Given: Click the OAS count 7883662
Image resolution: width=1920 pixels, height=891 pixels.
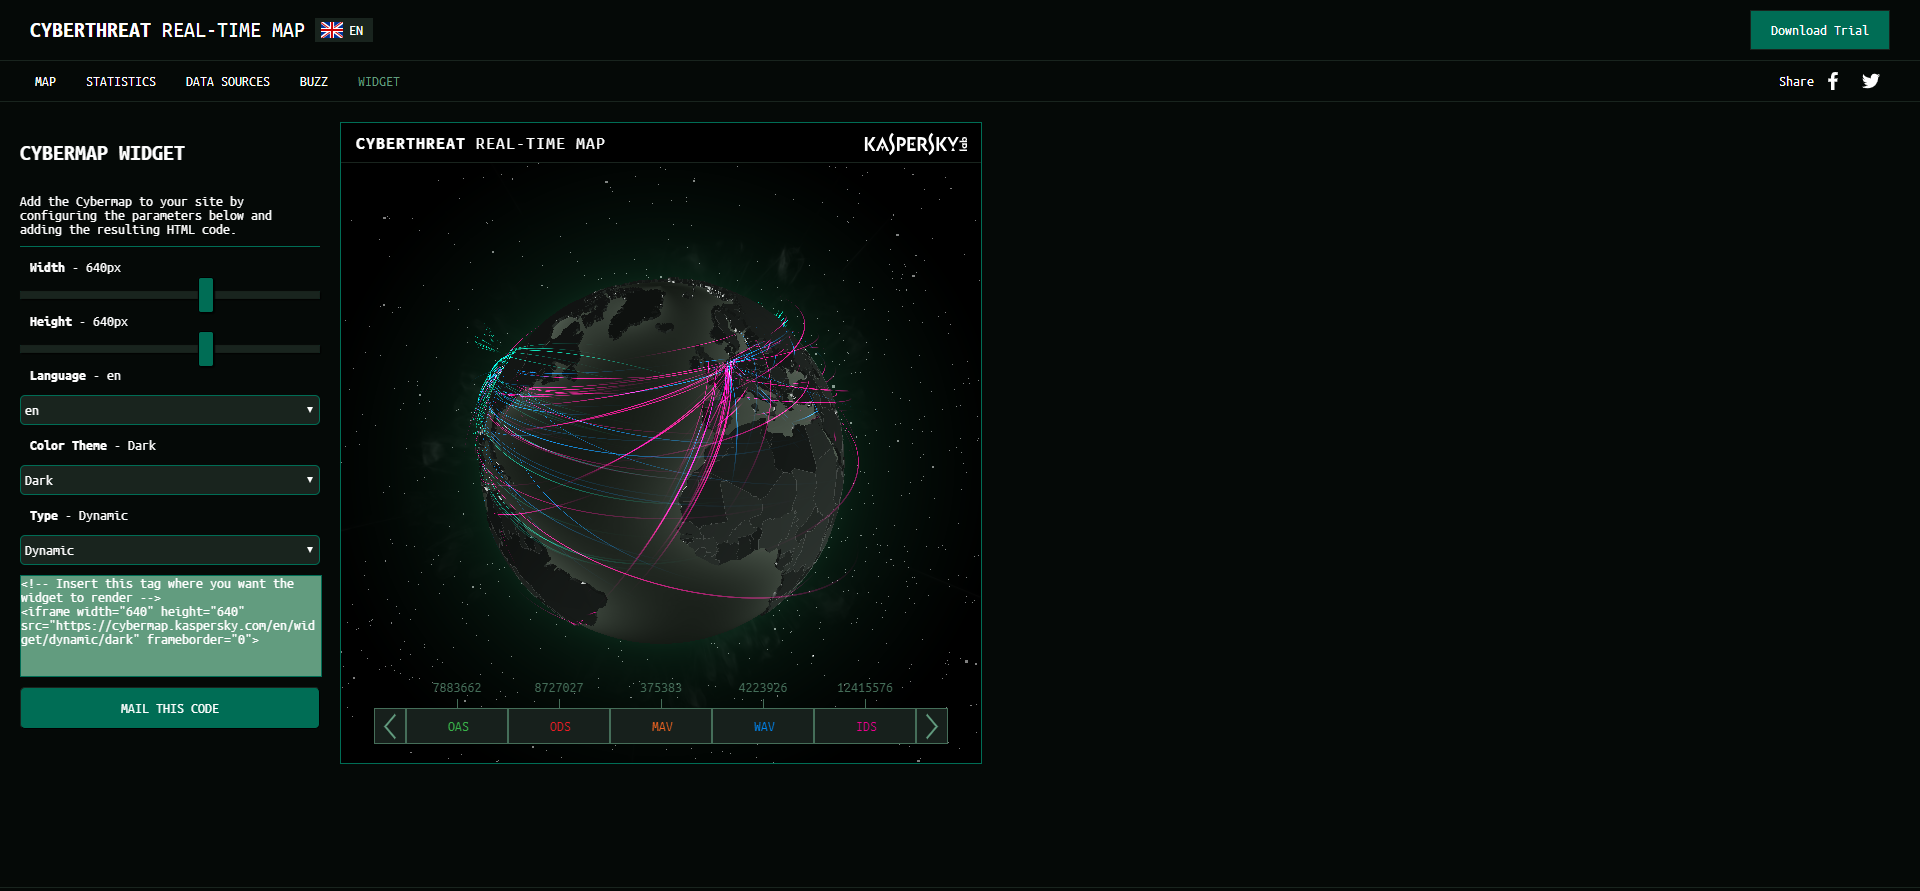Looking at the screenshot, I should point(457,688).
